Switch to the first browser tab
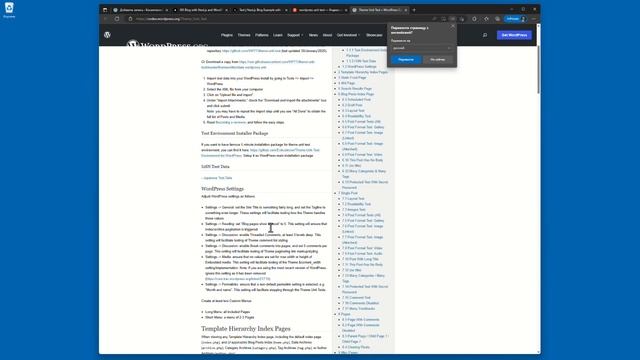This screenshot has width=640, height=360. 140,10
